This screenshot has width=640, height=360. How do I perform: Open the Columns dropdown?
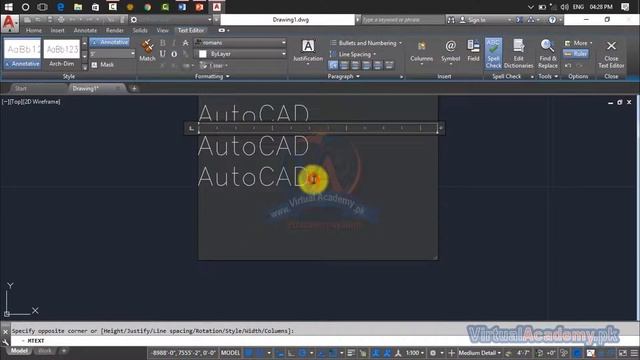pyautogui.click(x=422, y=52)
